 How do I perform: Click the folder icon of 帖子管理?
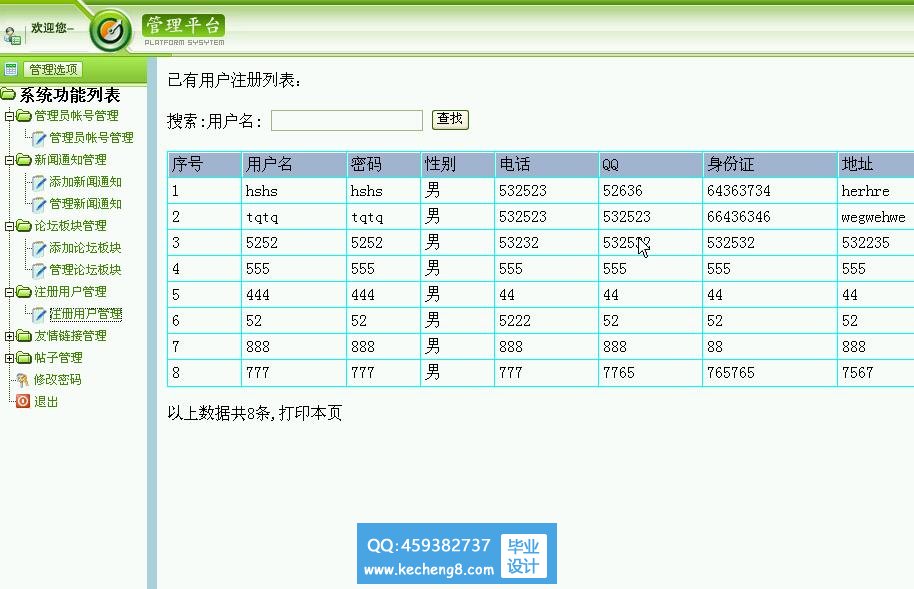(x=24, y=357)
